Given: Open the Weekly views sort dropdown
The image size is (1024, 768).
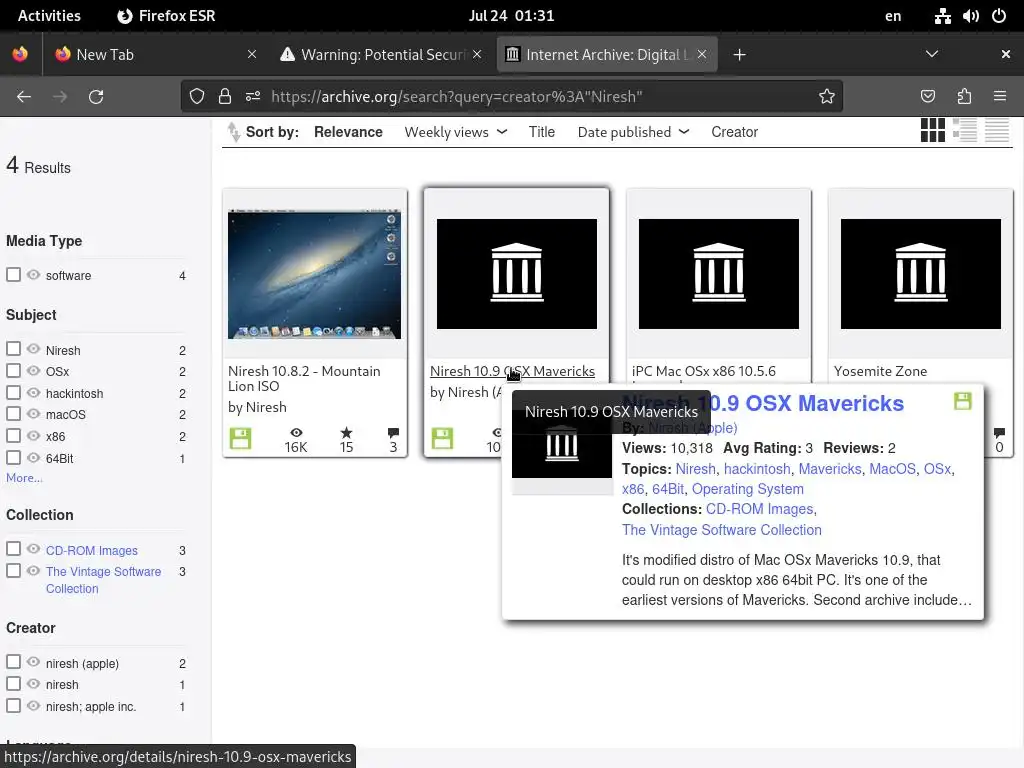Looking at the screenshot, I should (x=456, y=132).
